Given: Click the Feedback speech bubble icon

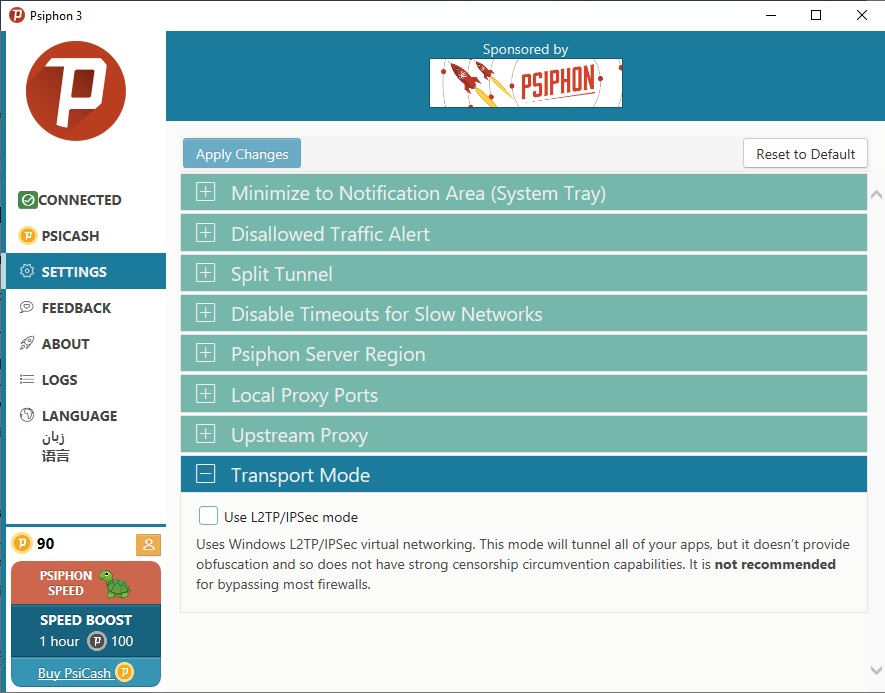Looking at the screenshot, I should pyautogui.click(x=27, y=307).
